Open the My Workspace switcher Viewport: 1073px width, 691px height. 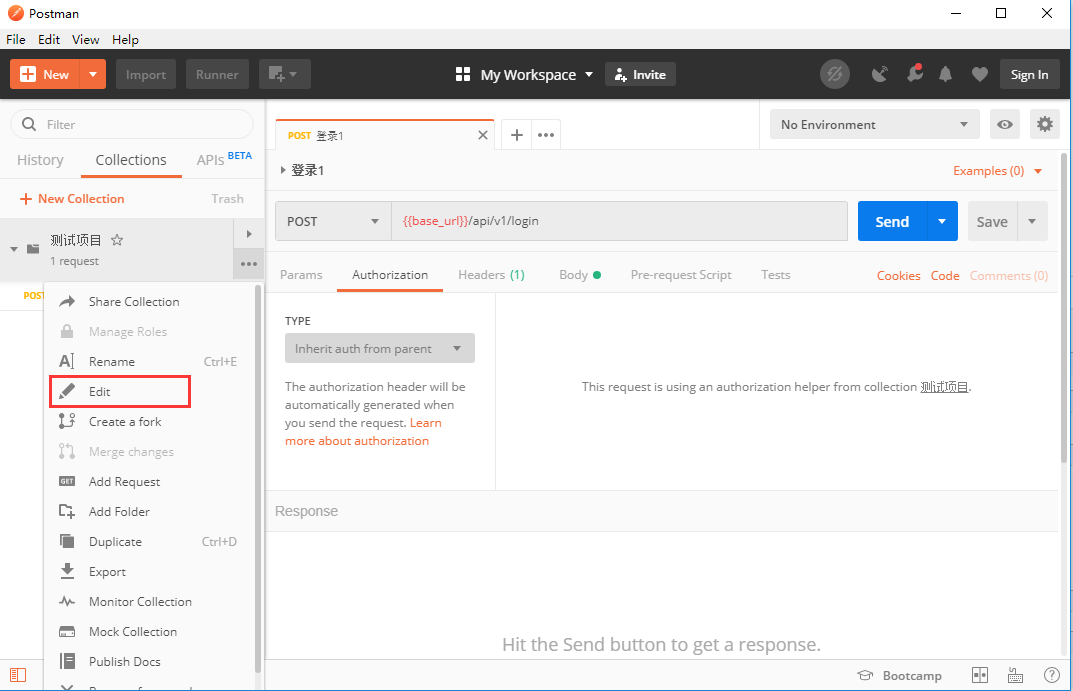[525, 75]
